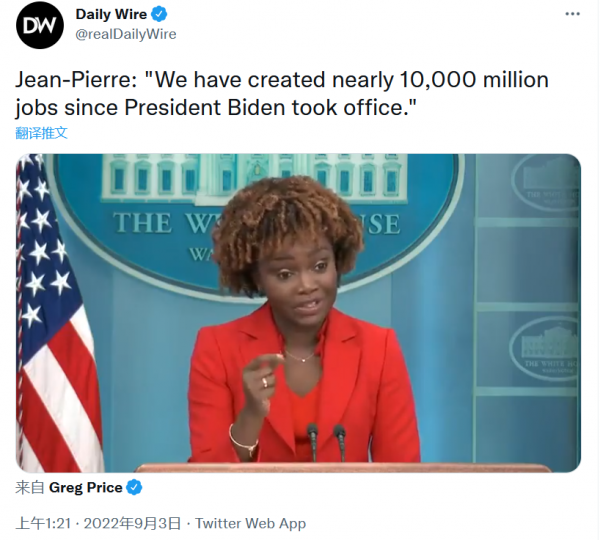
Task: Open the 上午1:21 timestamp link
Action: pyautogui.click(x=43, y=523)
